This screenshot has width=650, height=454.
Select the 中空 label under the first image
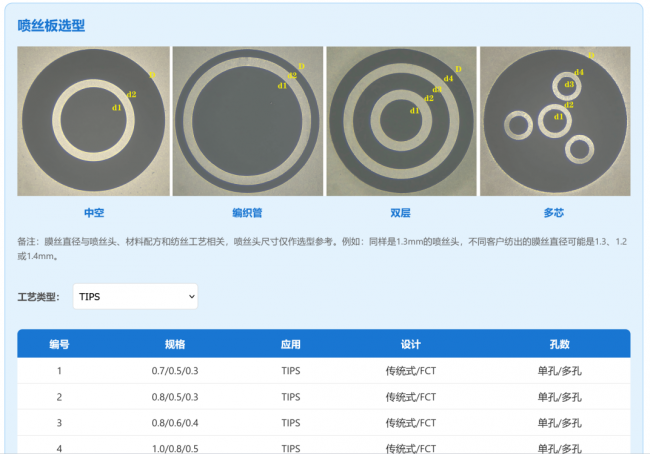coord(94,213)
